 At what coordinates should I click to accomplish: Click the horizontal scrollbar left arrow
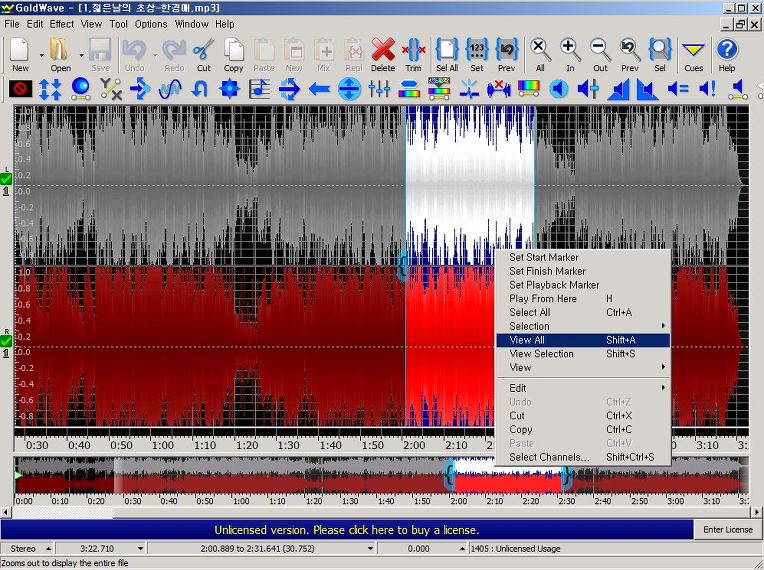(x=6, y=512)
